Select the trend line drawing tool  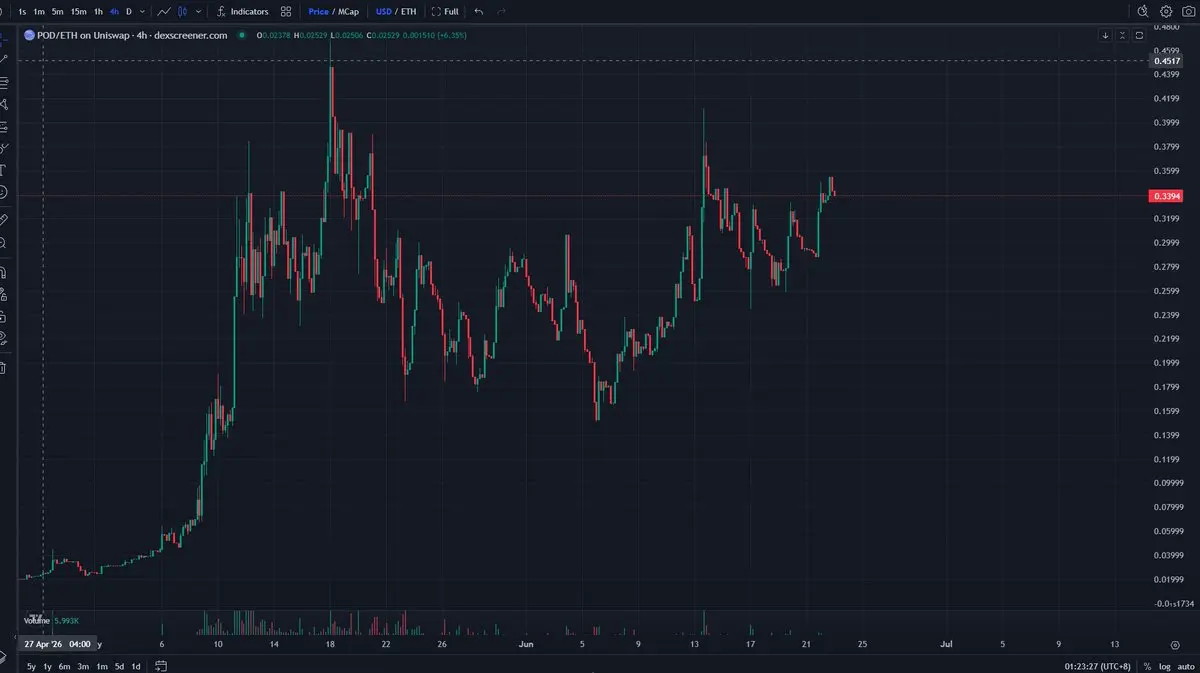(x=4, y=60)
